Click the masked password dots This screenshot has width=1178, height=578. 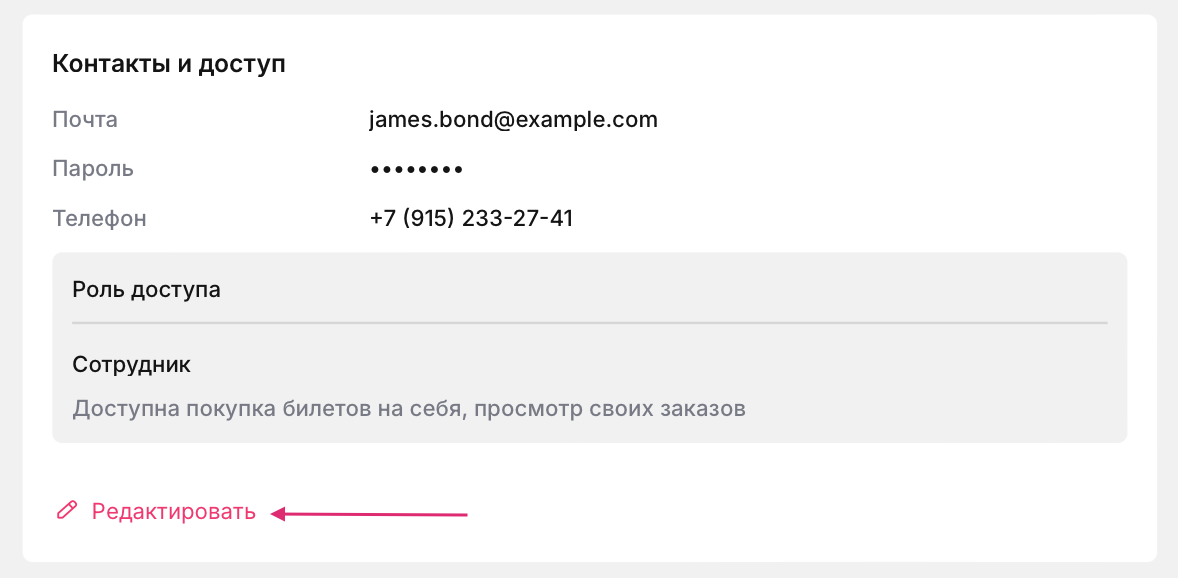(416, 170)
